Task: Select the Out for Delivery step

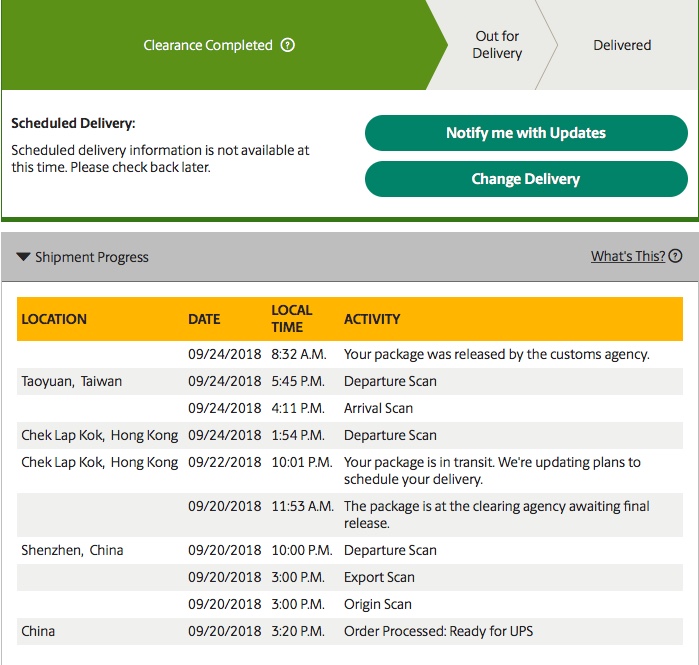Action: point(497,45)
